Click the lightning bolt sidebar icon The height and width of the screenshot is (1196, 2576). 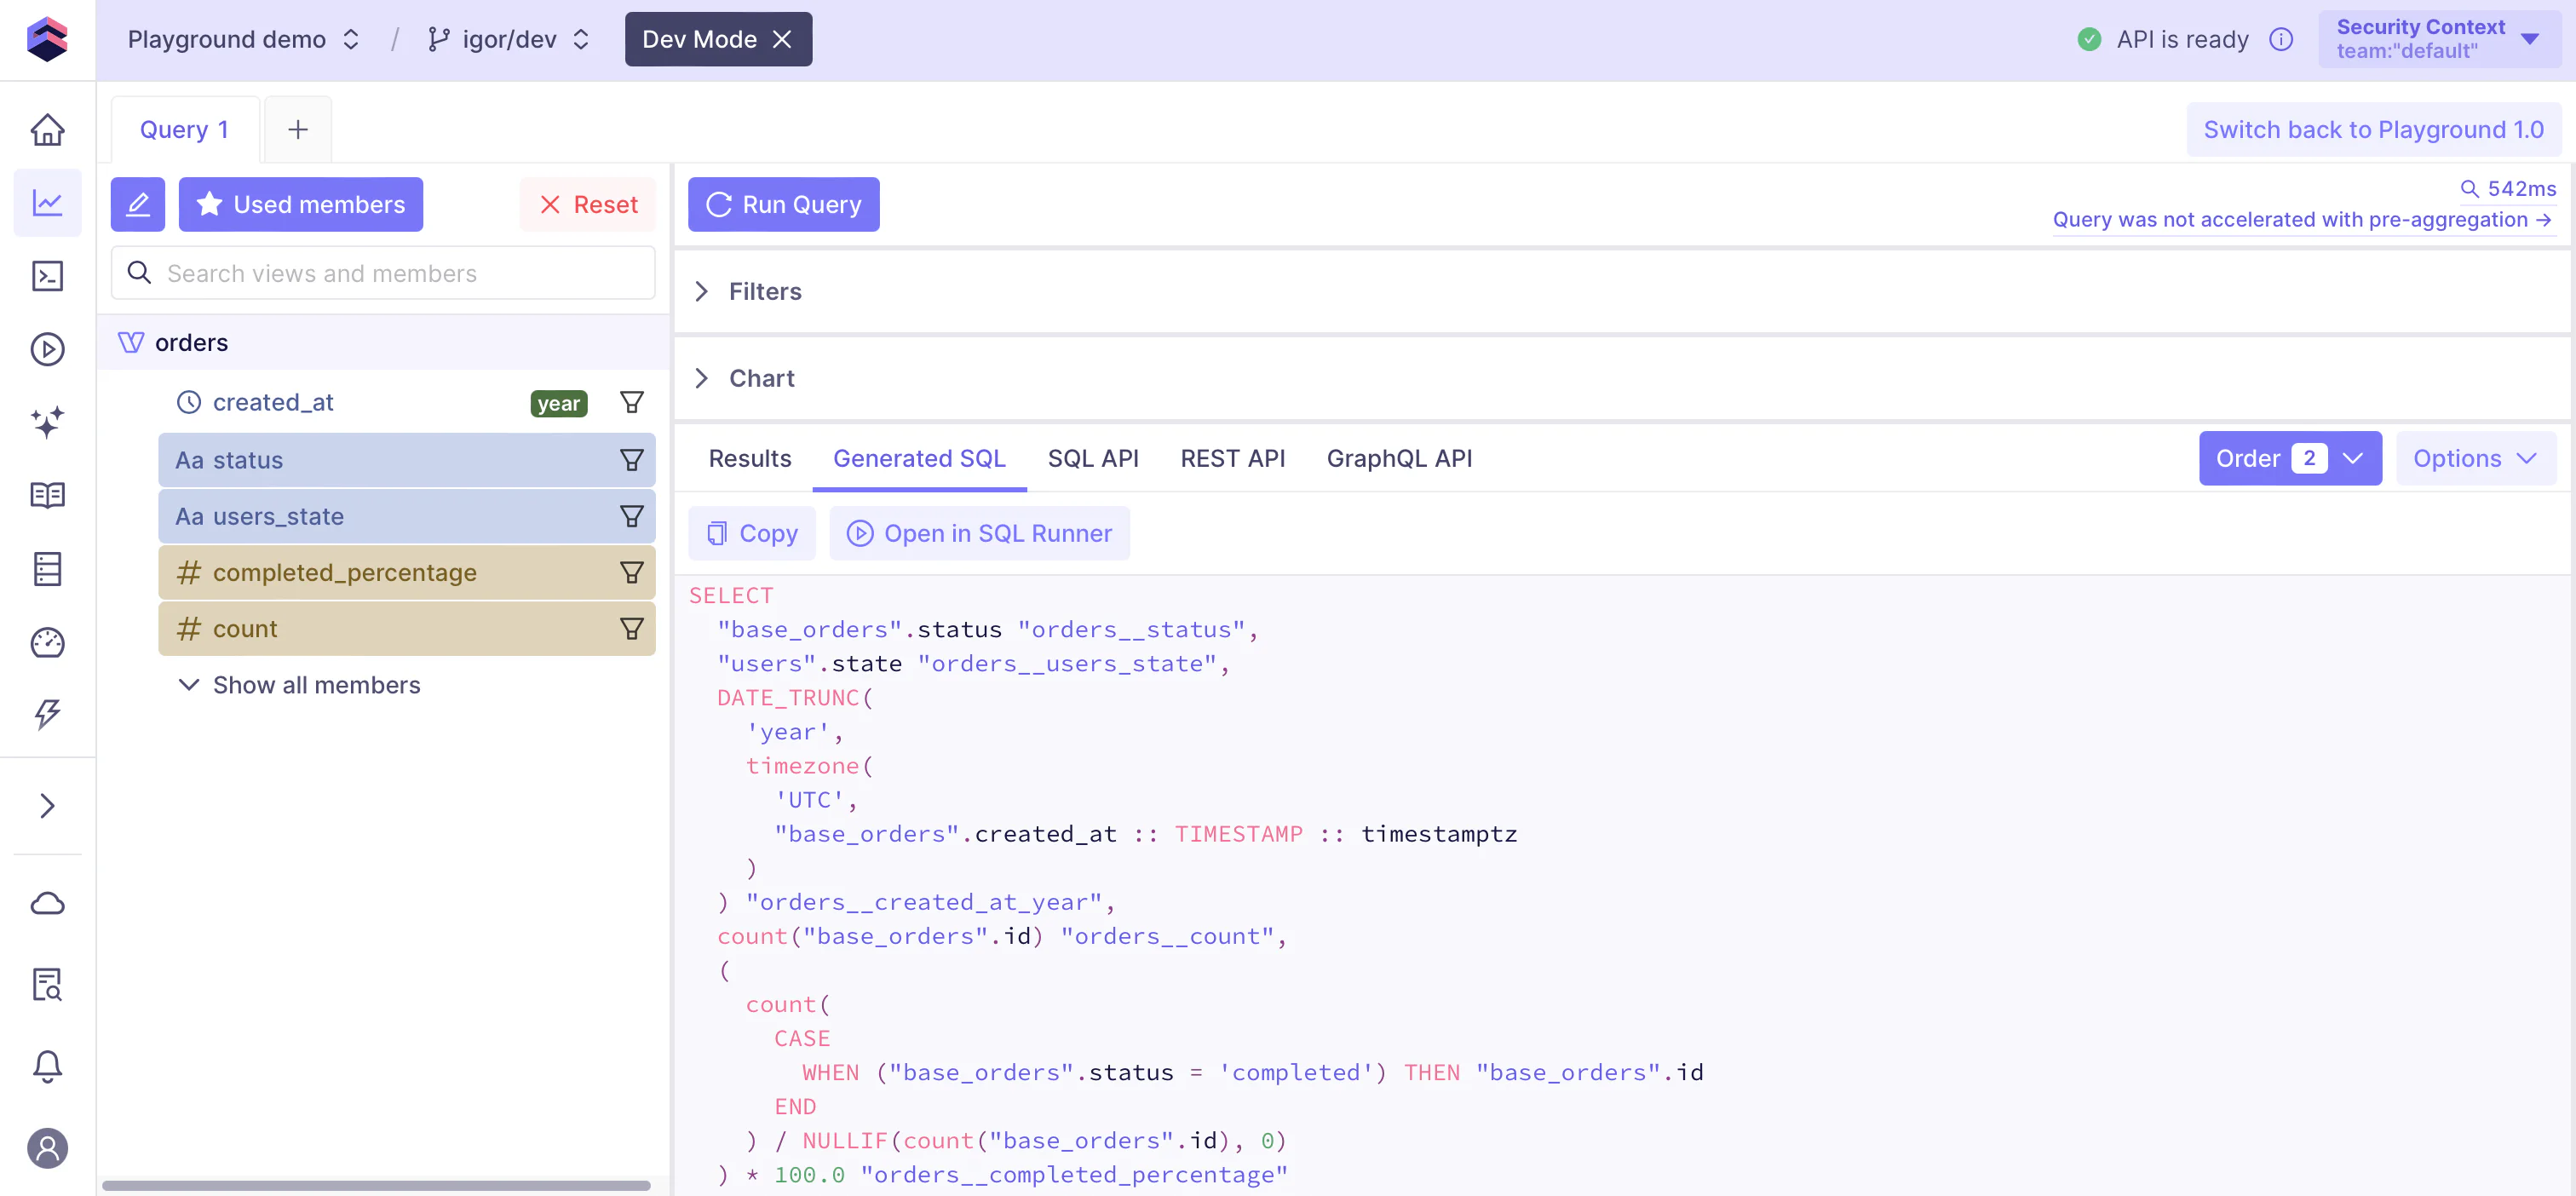47,714
